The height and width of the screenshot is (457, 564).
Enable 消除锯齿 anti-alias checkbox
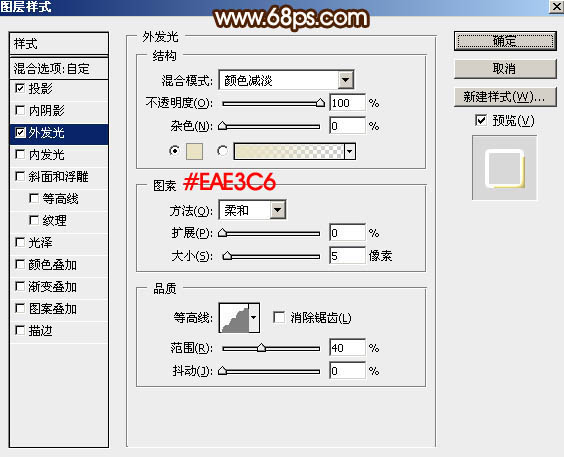coord(279,317)
